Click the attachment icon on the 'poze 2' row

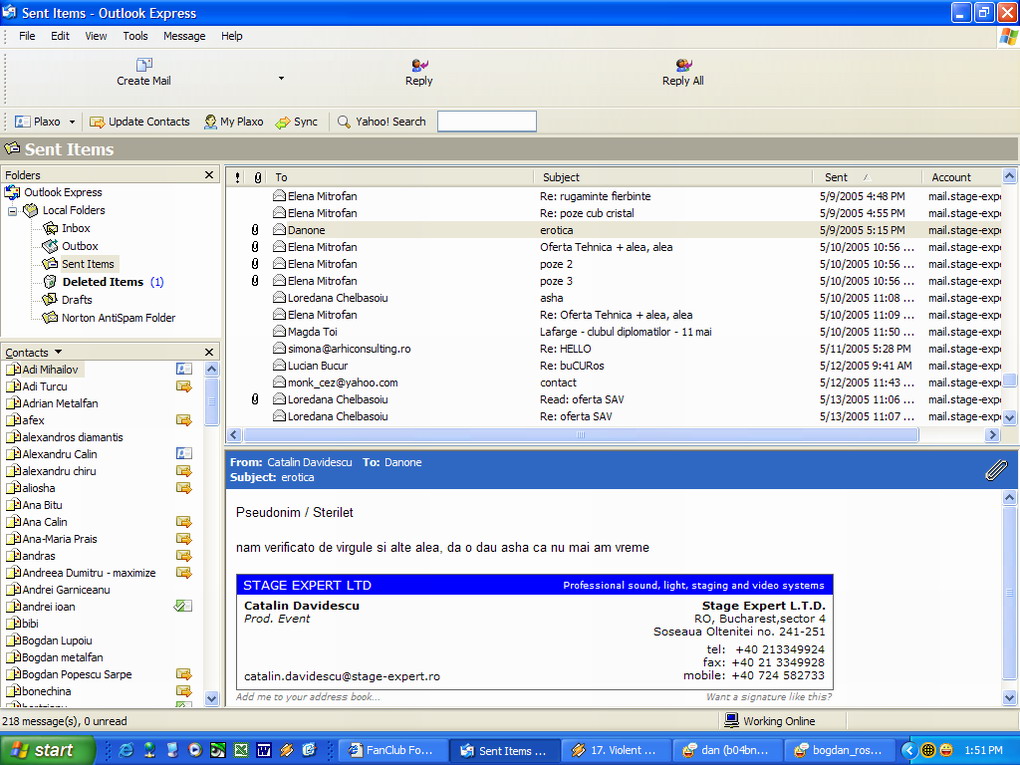[255, 263]
